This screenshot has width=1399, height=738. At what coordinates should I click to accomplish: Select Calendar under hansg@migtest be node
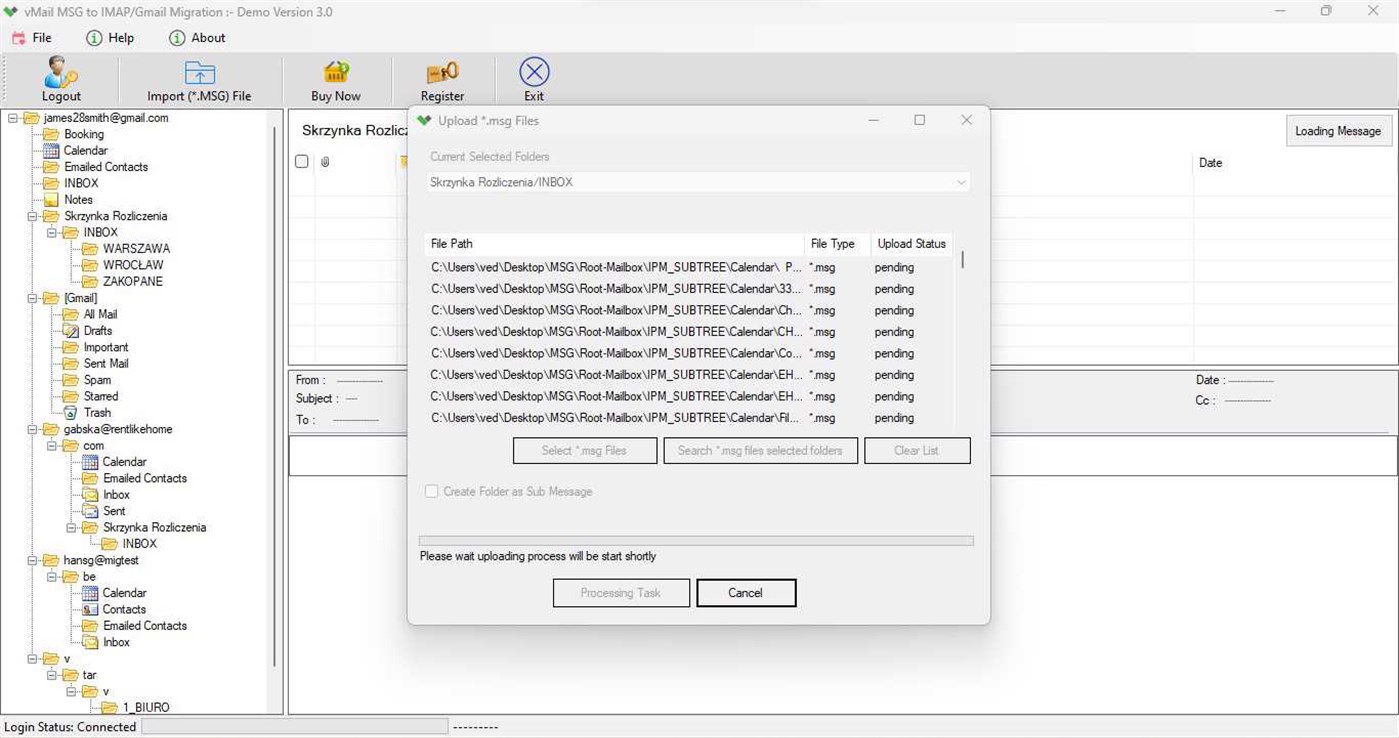124,593
